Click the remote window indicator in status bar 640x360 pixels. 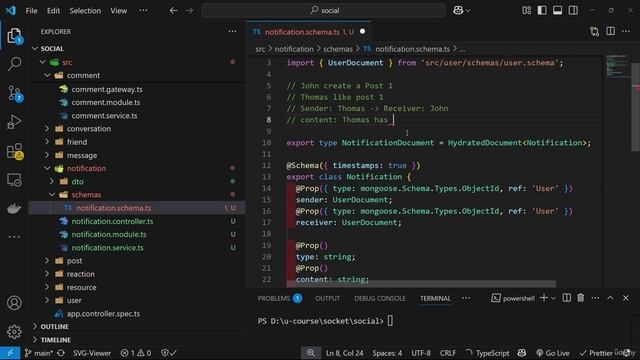10,353
